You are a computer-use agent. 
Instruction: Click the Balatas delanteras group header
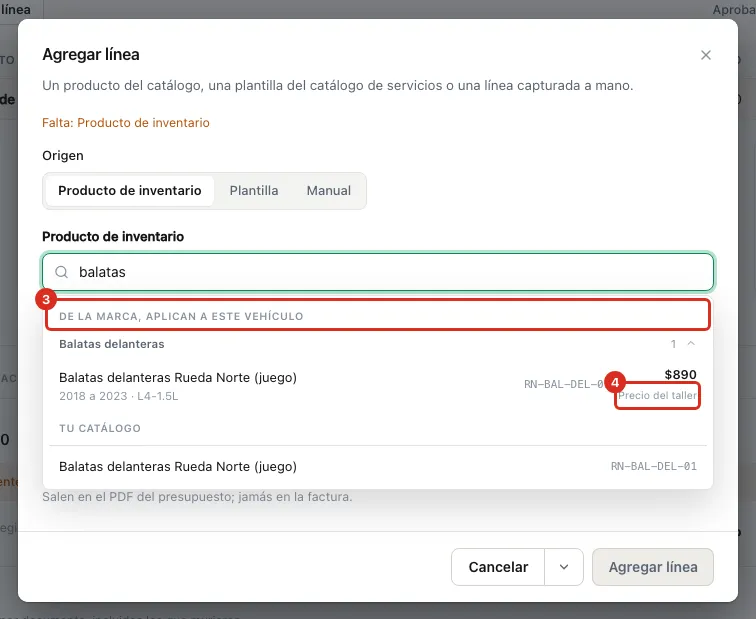pos(378,344)
